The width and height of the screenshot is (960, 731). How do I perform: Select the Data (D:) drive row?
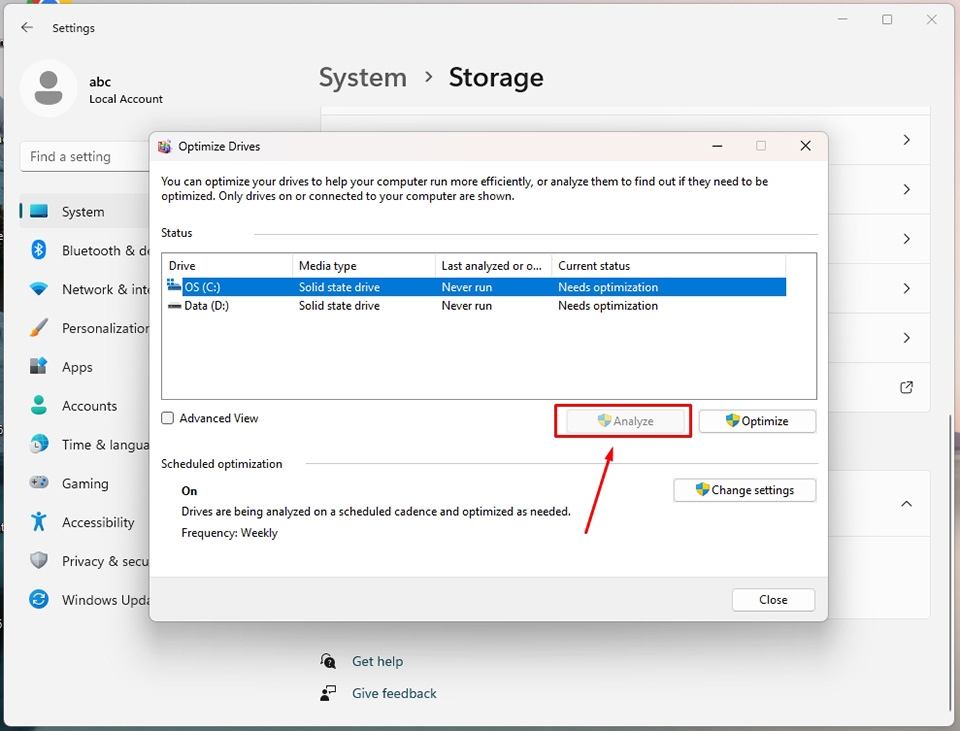474,306
